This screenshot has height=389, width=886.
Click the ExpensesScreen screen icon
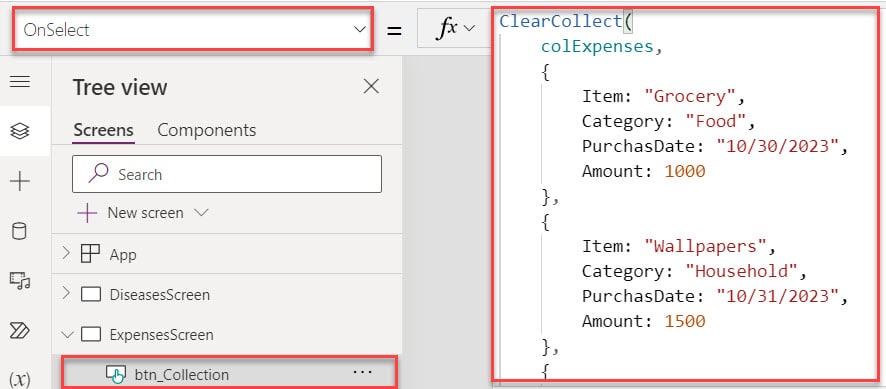click(x=91, y=335)
